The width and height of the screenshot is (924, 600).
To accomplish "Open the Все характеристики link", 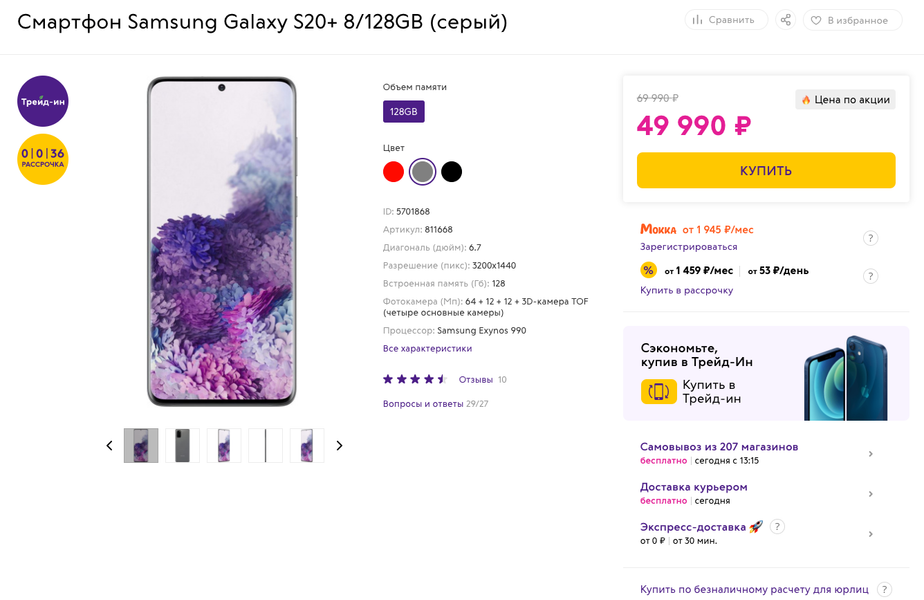I will (427, 349).
